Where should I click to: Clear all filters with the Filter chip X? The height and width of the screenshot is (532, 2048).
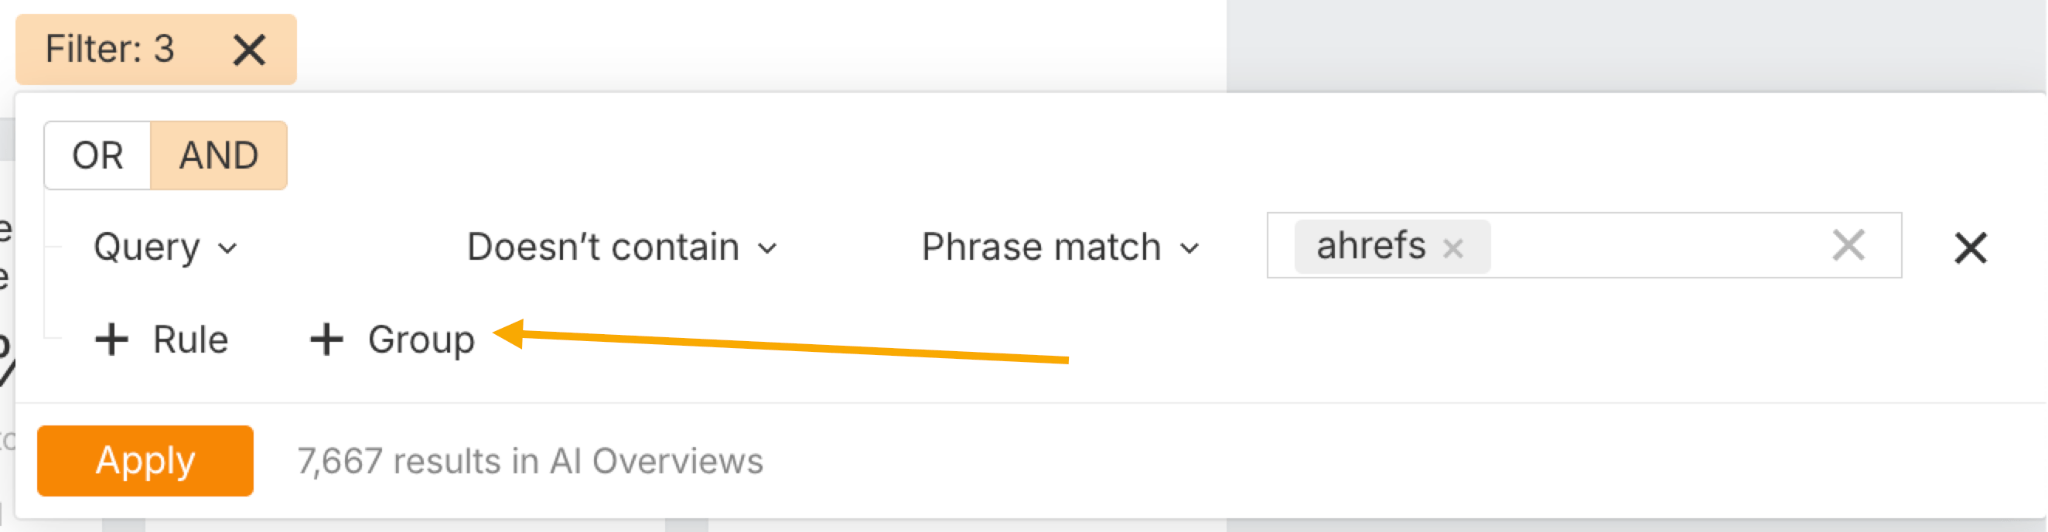coord(249,49)
